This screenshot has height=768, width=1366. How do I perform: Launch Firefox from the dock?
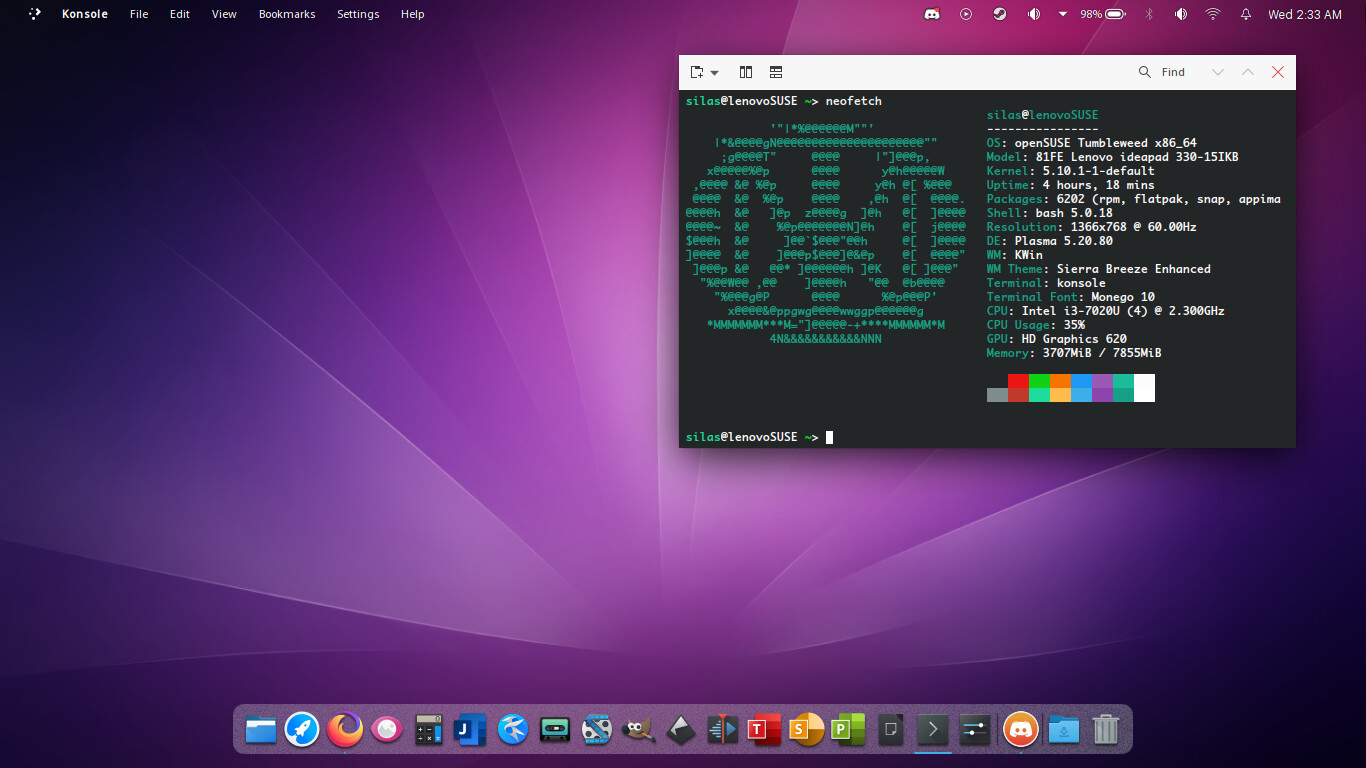[345, 729]
